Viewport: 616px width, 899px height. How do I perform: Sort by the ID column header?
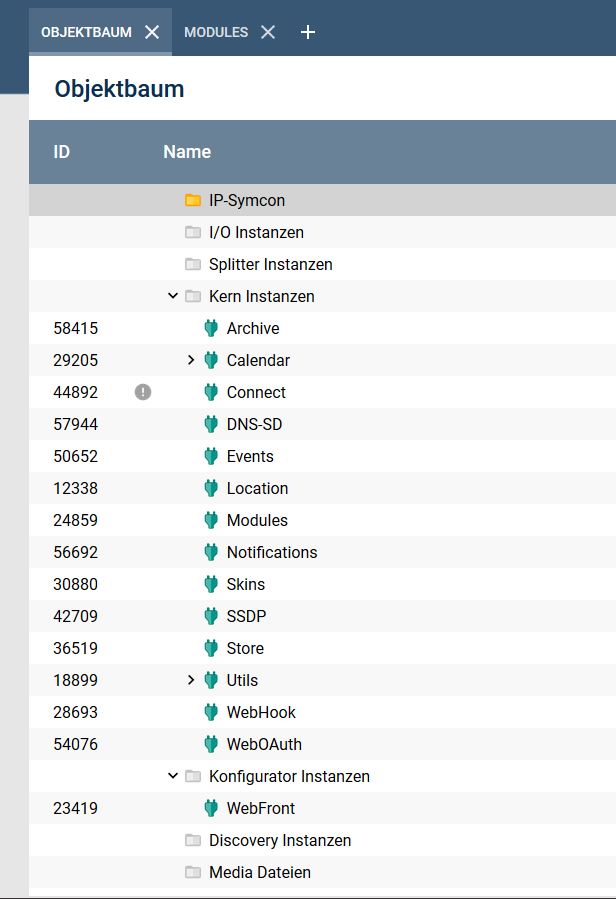click(61, 152)
